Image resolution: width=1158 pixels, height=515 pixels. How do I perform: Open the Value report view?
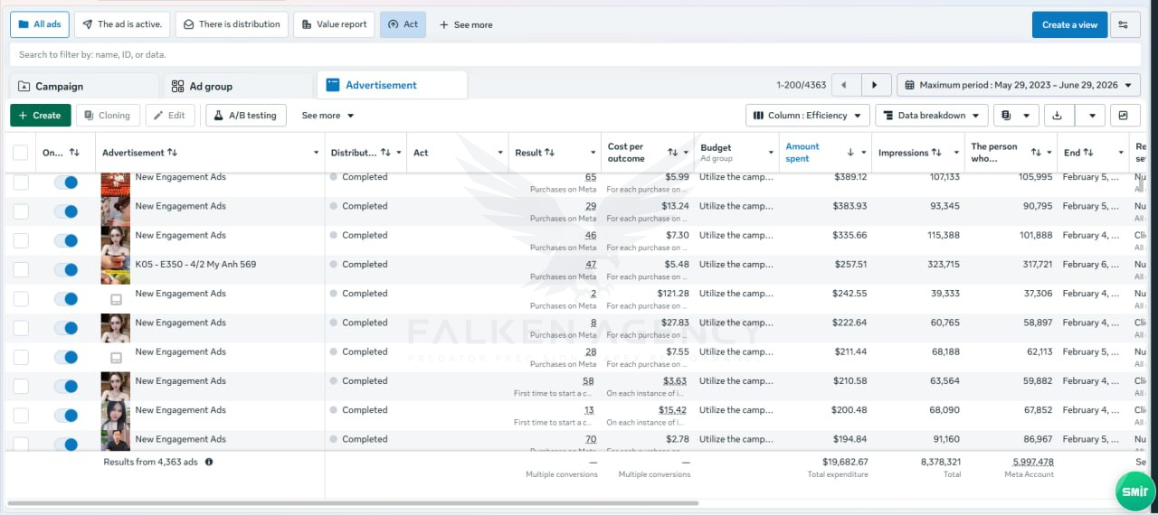334,24
